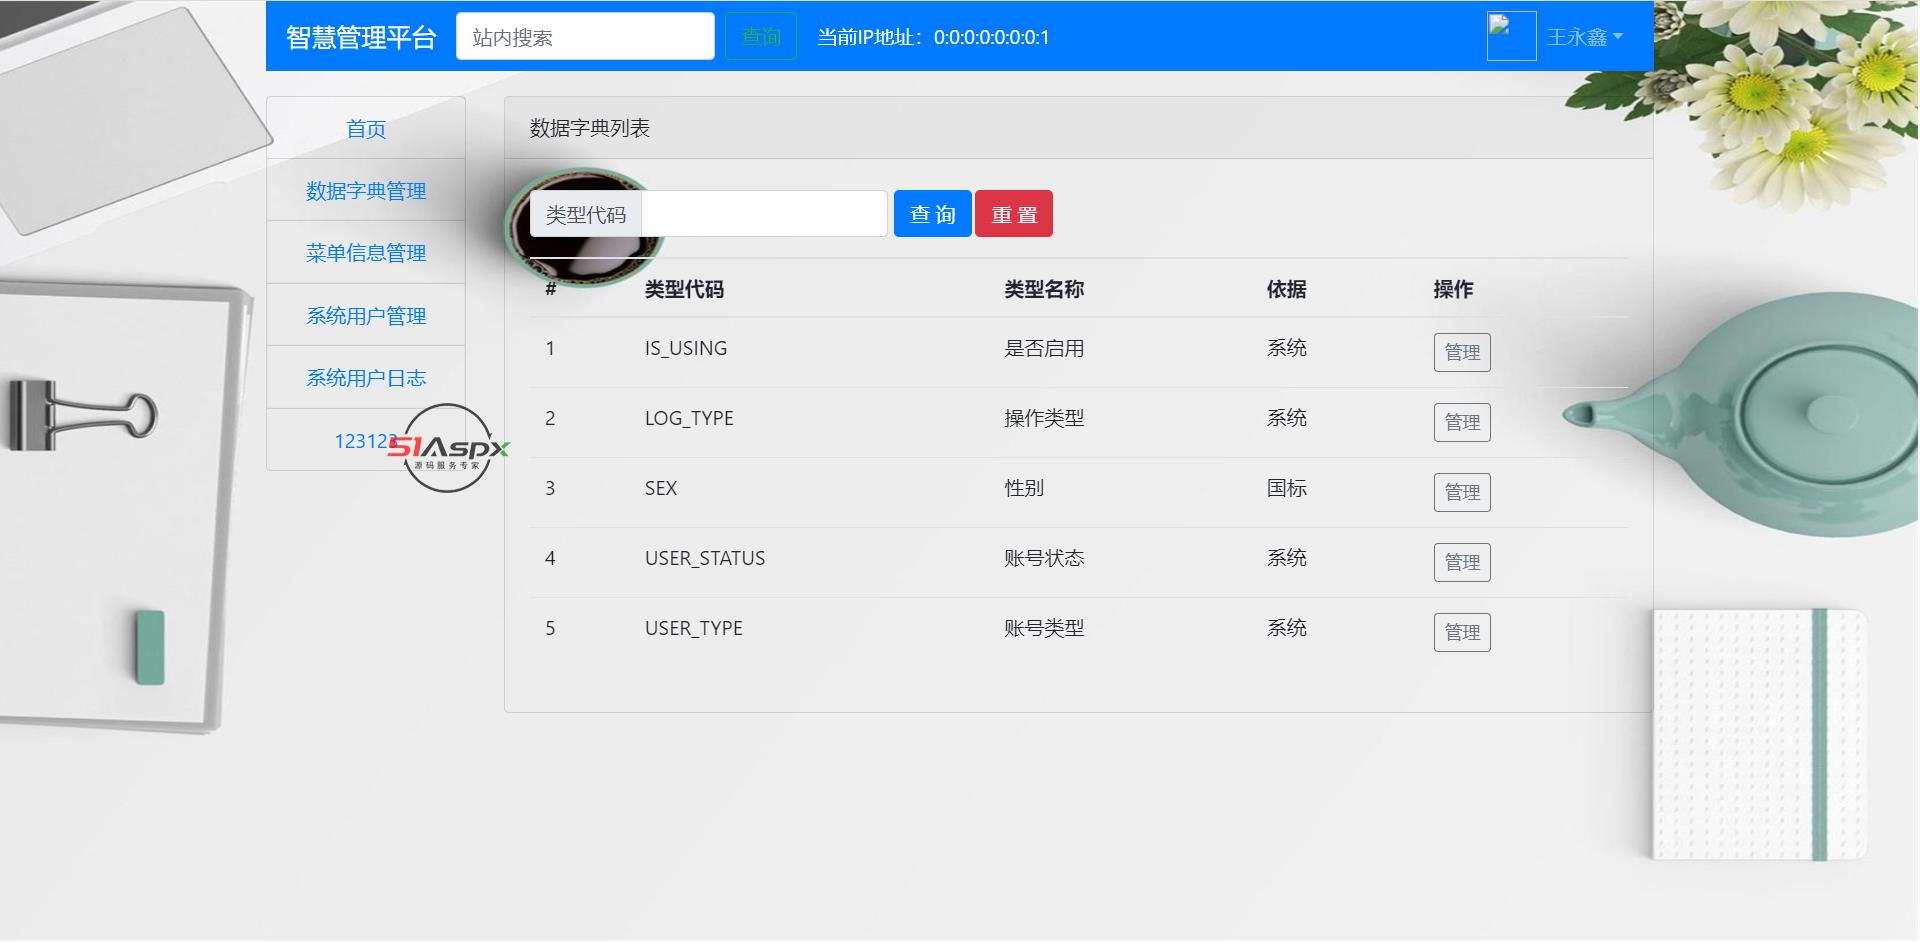Select the USER_STATUS type code cell

click(x=705, y=558)
